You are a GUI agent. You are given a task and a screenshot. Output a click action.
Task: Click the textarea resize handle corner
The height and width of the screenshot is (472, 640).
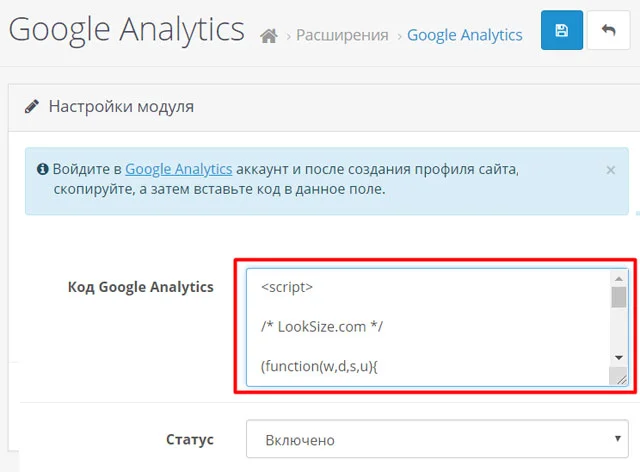click(619, 376)
